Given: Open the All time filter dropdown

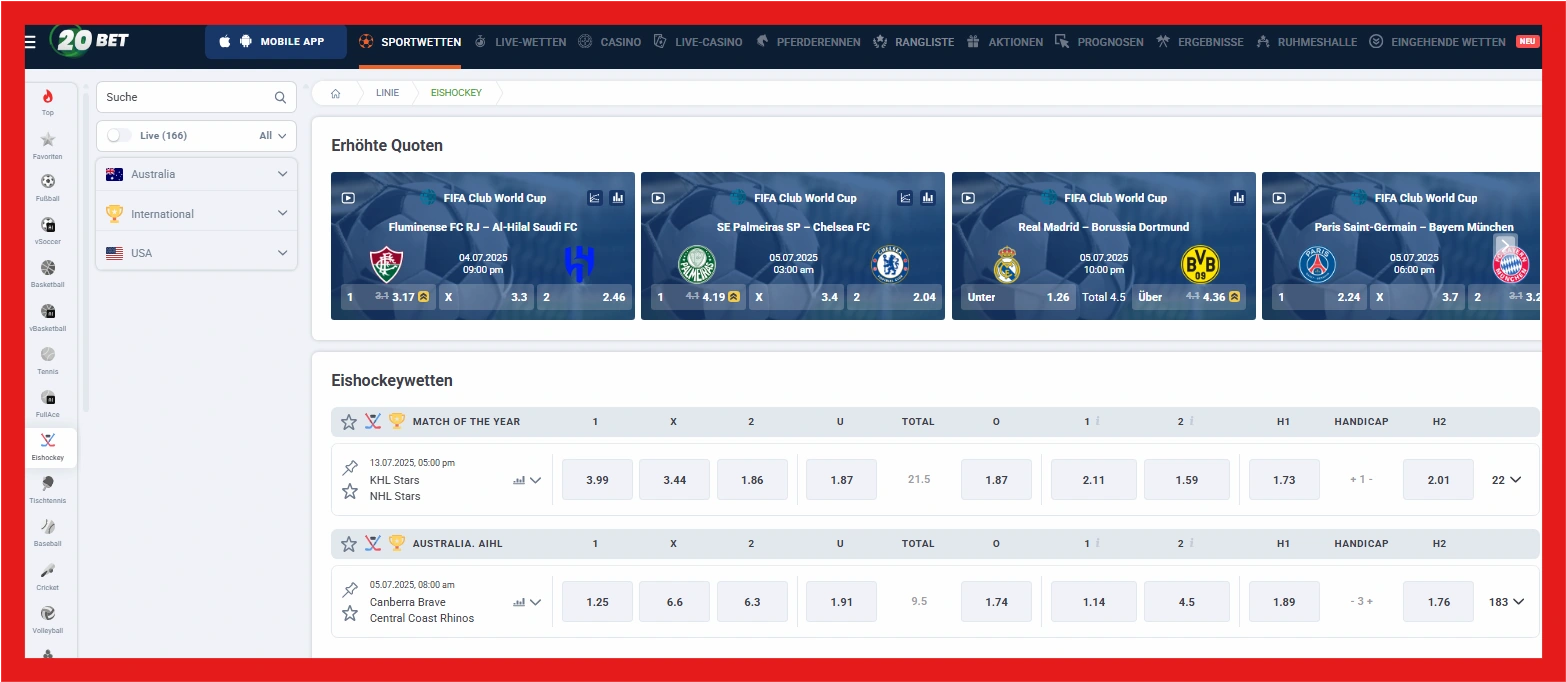Looking at the screenshot, I should coord(273,135).
